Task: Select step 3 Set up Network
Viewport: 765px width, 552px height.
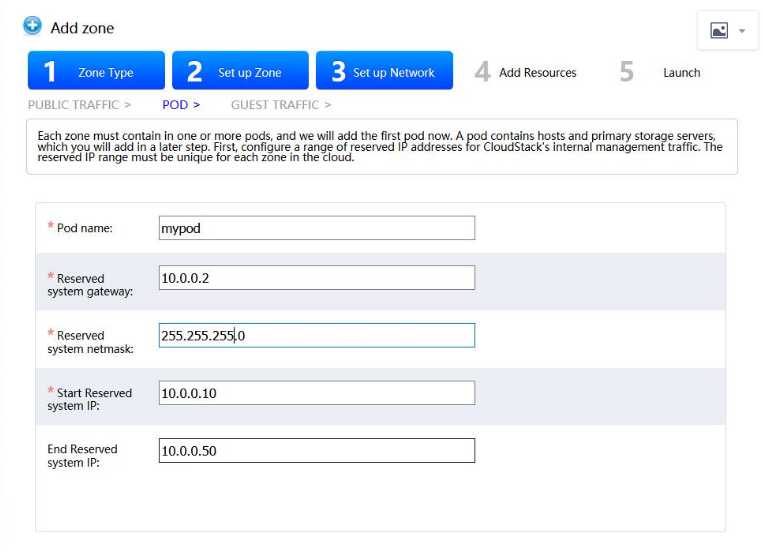Action: [x=384, y=70]
